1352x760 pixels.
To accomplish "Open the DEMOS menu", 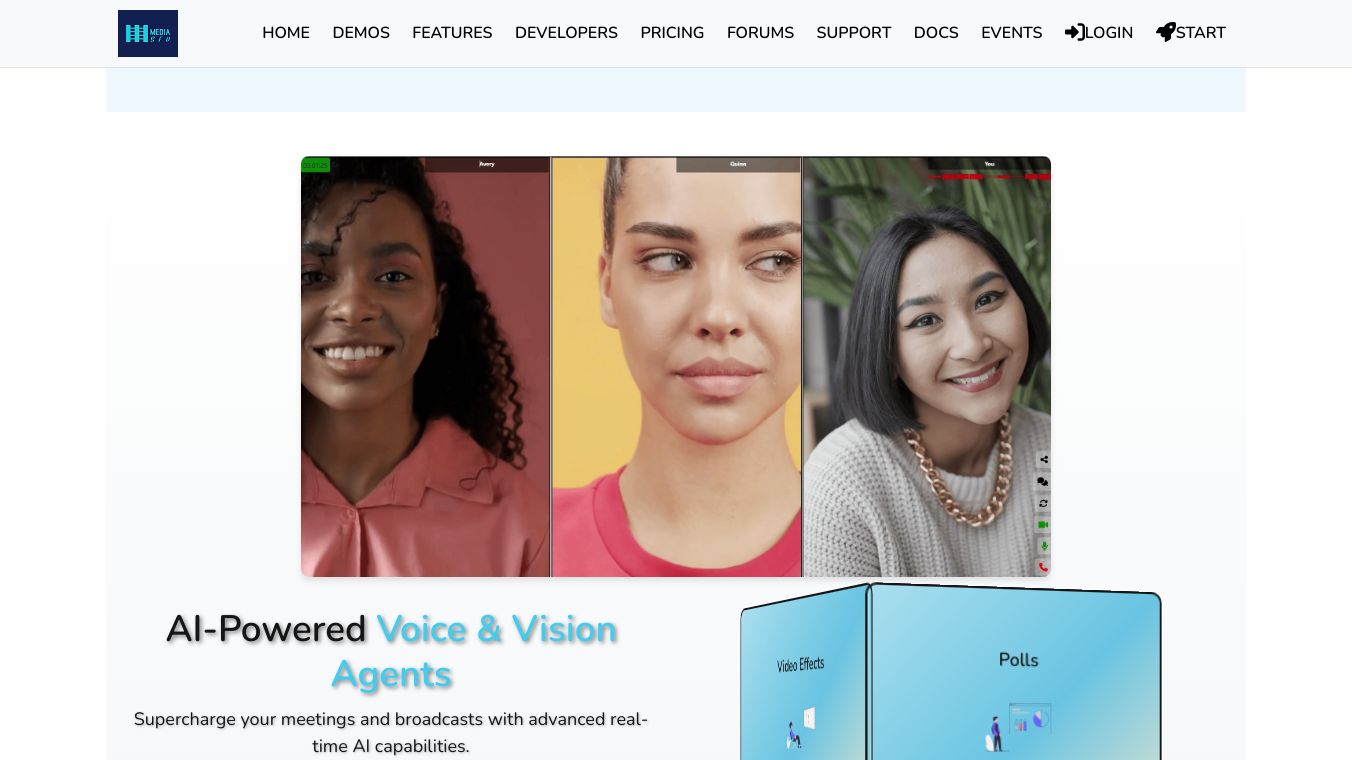I will (x=361, y=33).
